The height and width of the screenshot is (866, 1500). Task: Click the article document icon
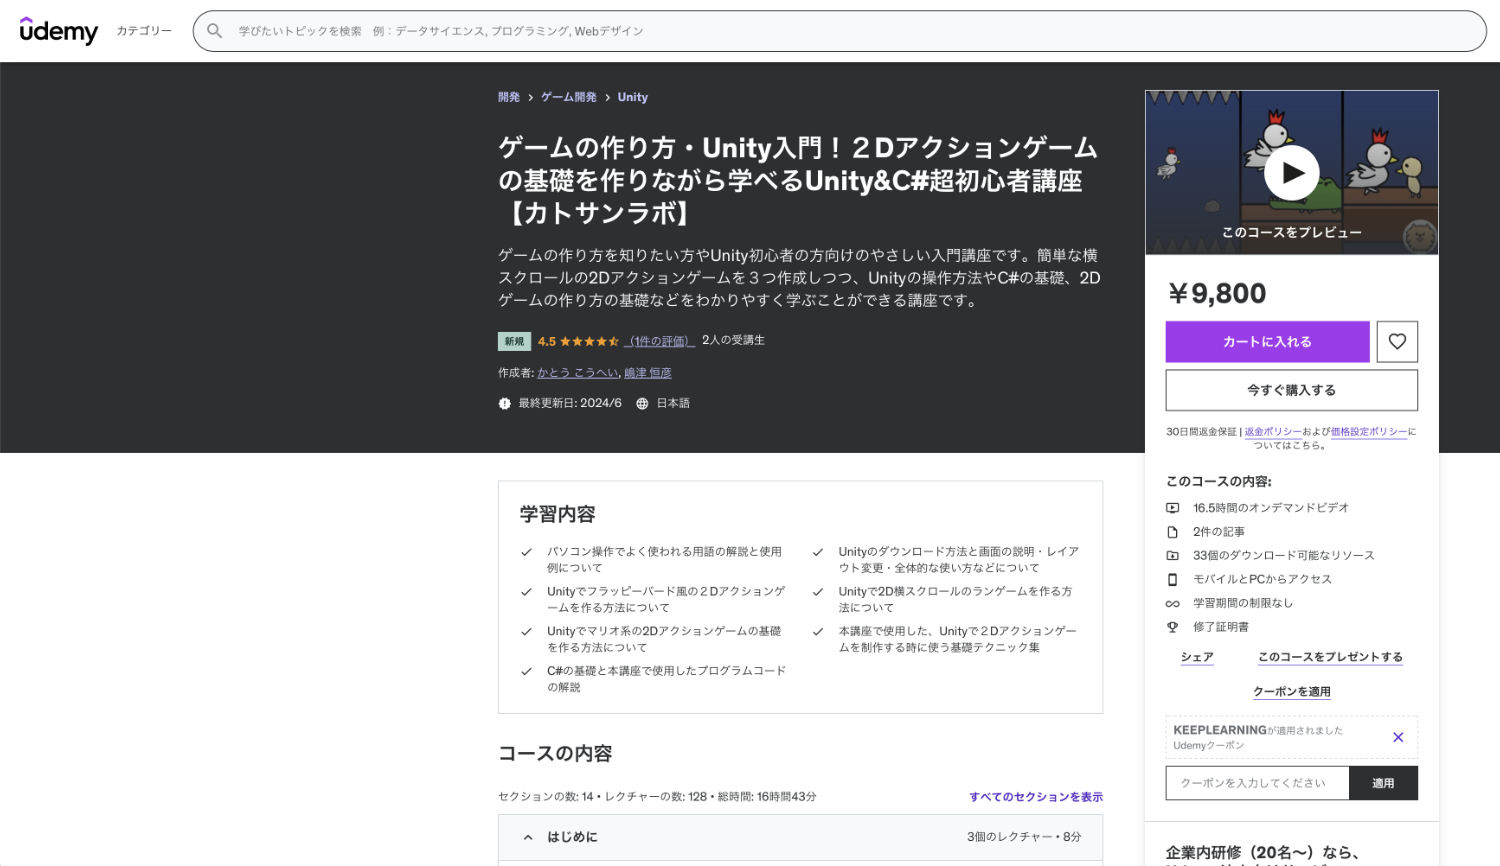click(x=1172, y=532)
